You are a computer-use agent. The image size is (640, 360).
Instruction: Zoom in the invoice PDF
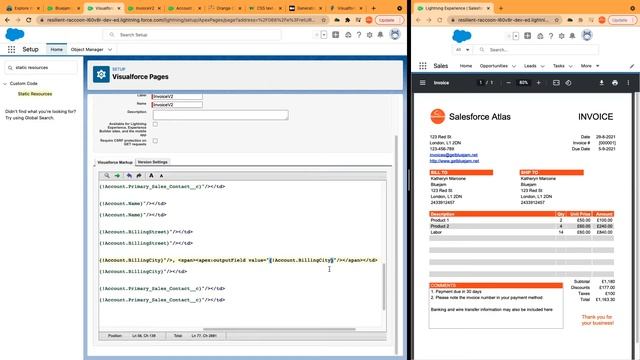pyautogui.click(x=538, y=83)
